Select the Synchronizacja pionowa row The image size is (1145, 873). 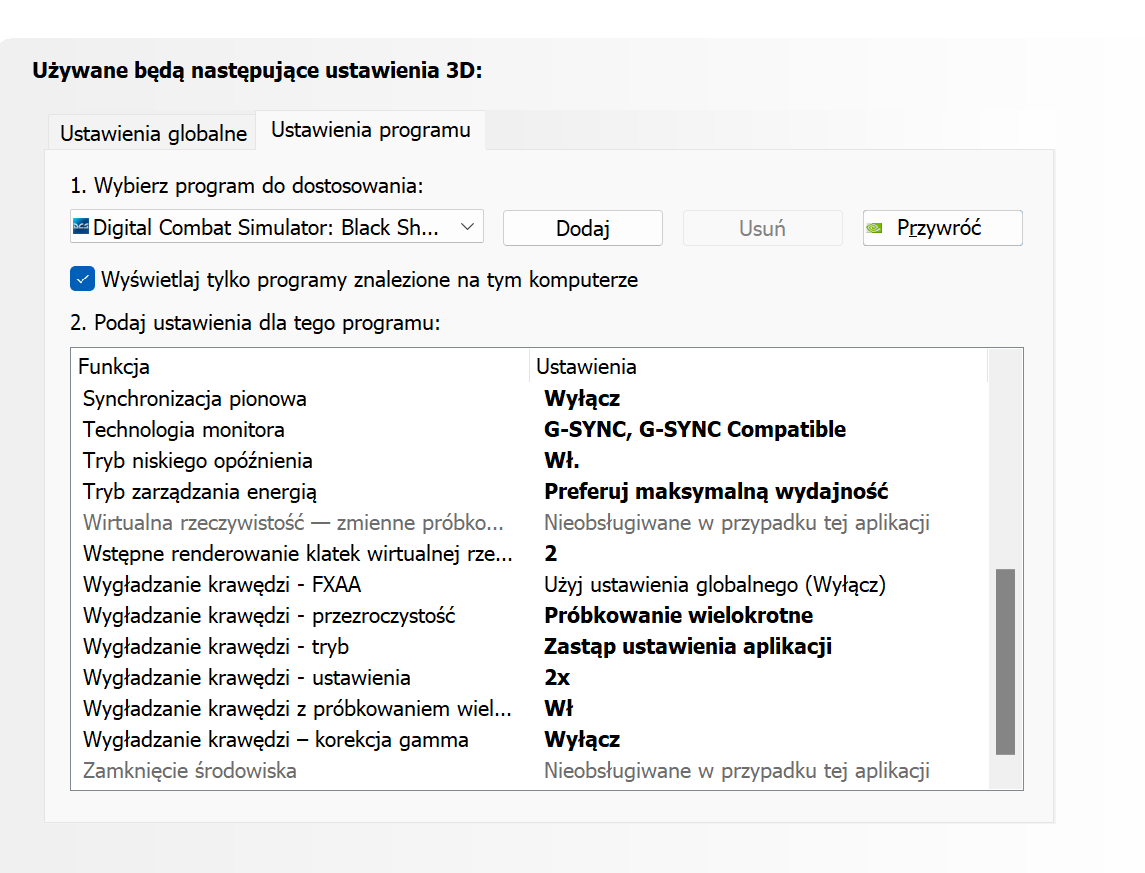pyautogui.click(x=530, y=399)
